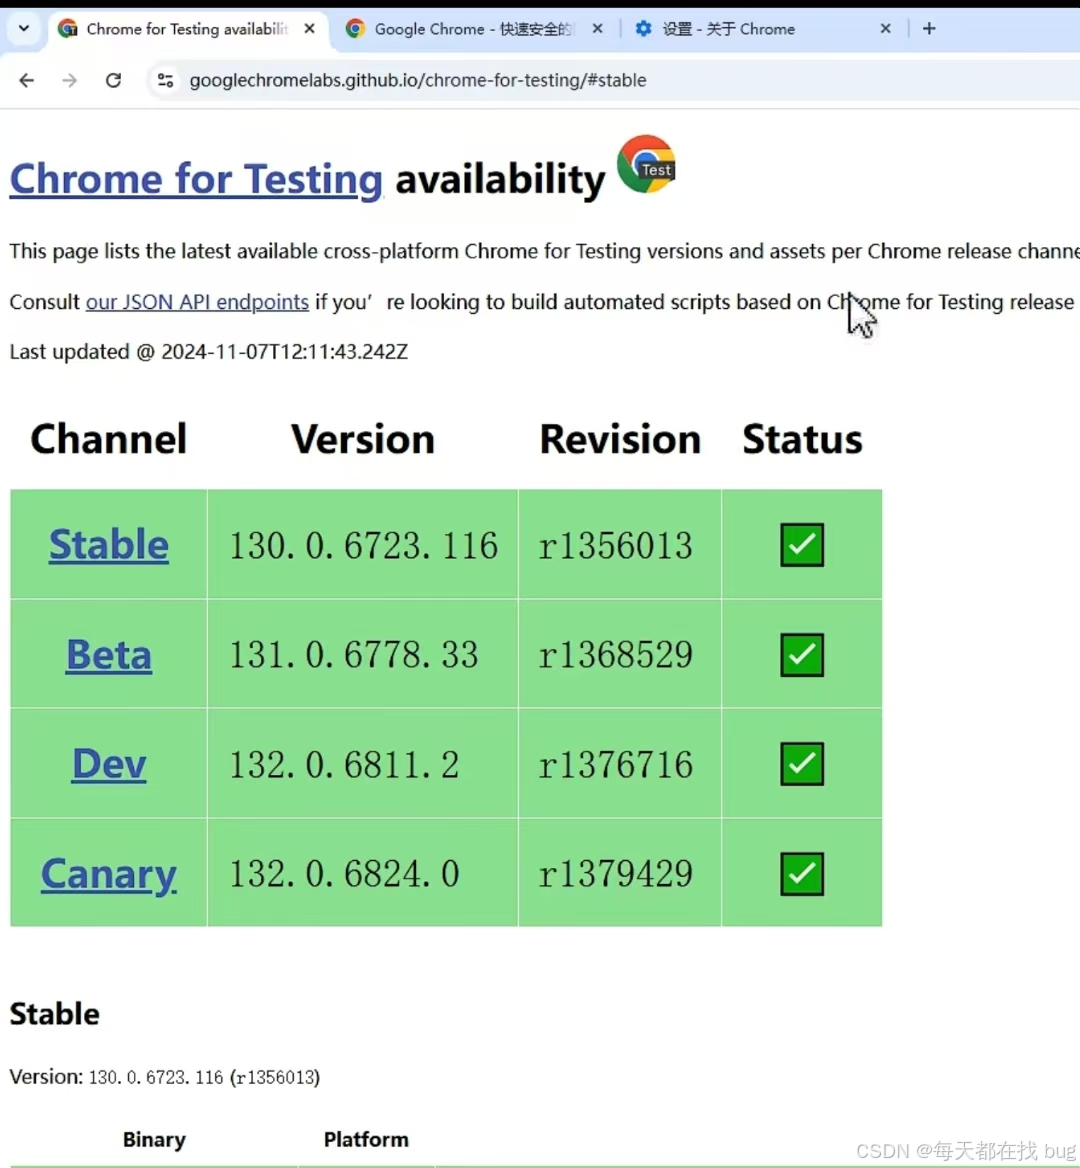Click the Status column header

click(802, 439)
